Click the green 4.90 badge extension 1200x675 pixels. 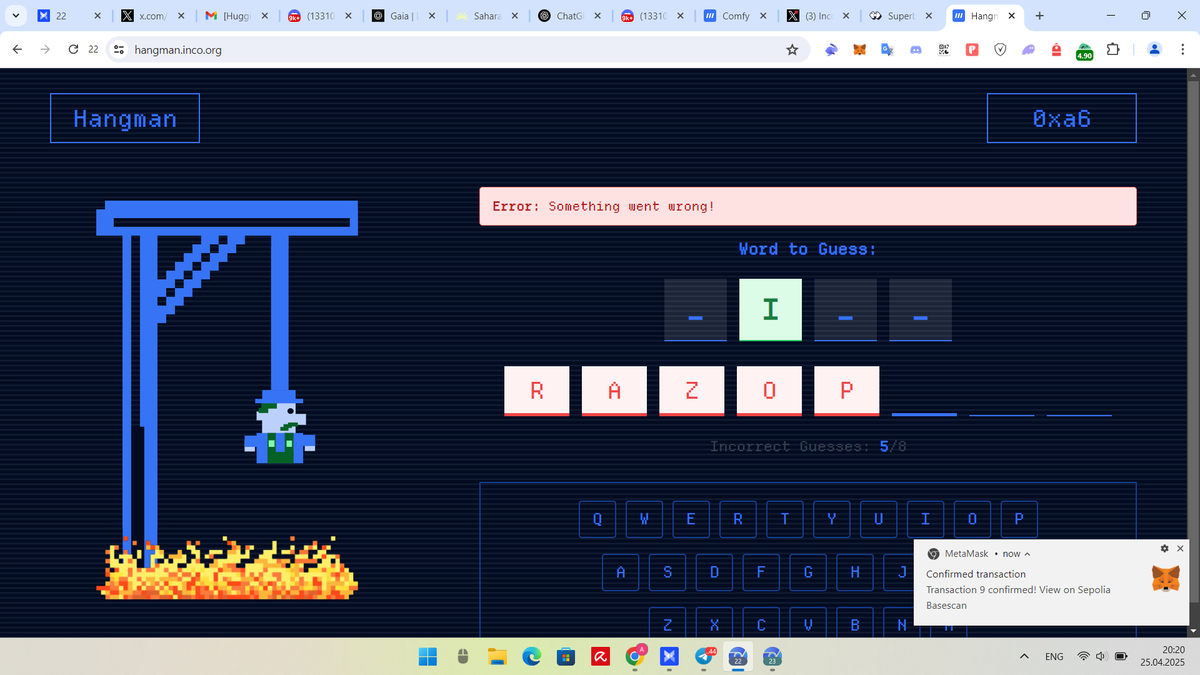click(1084, 51)
